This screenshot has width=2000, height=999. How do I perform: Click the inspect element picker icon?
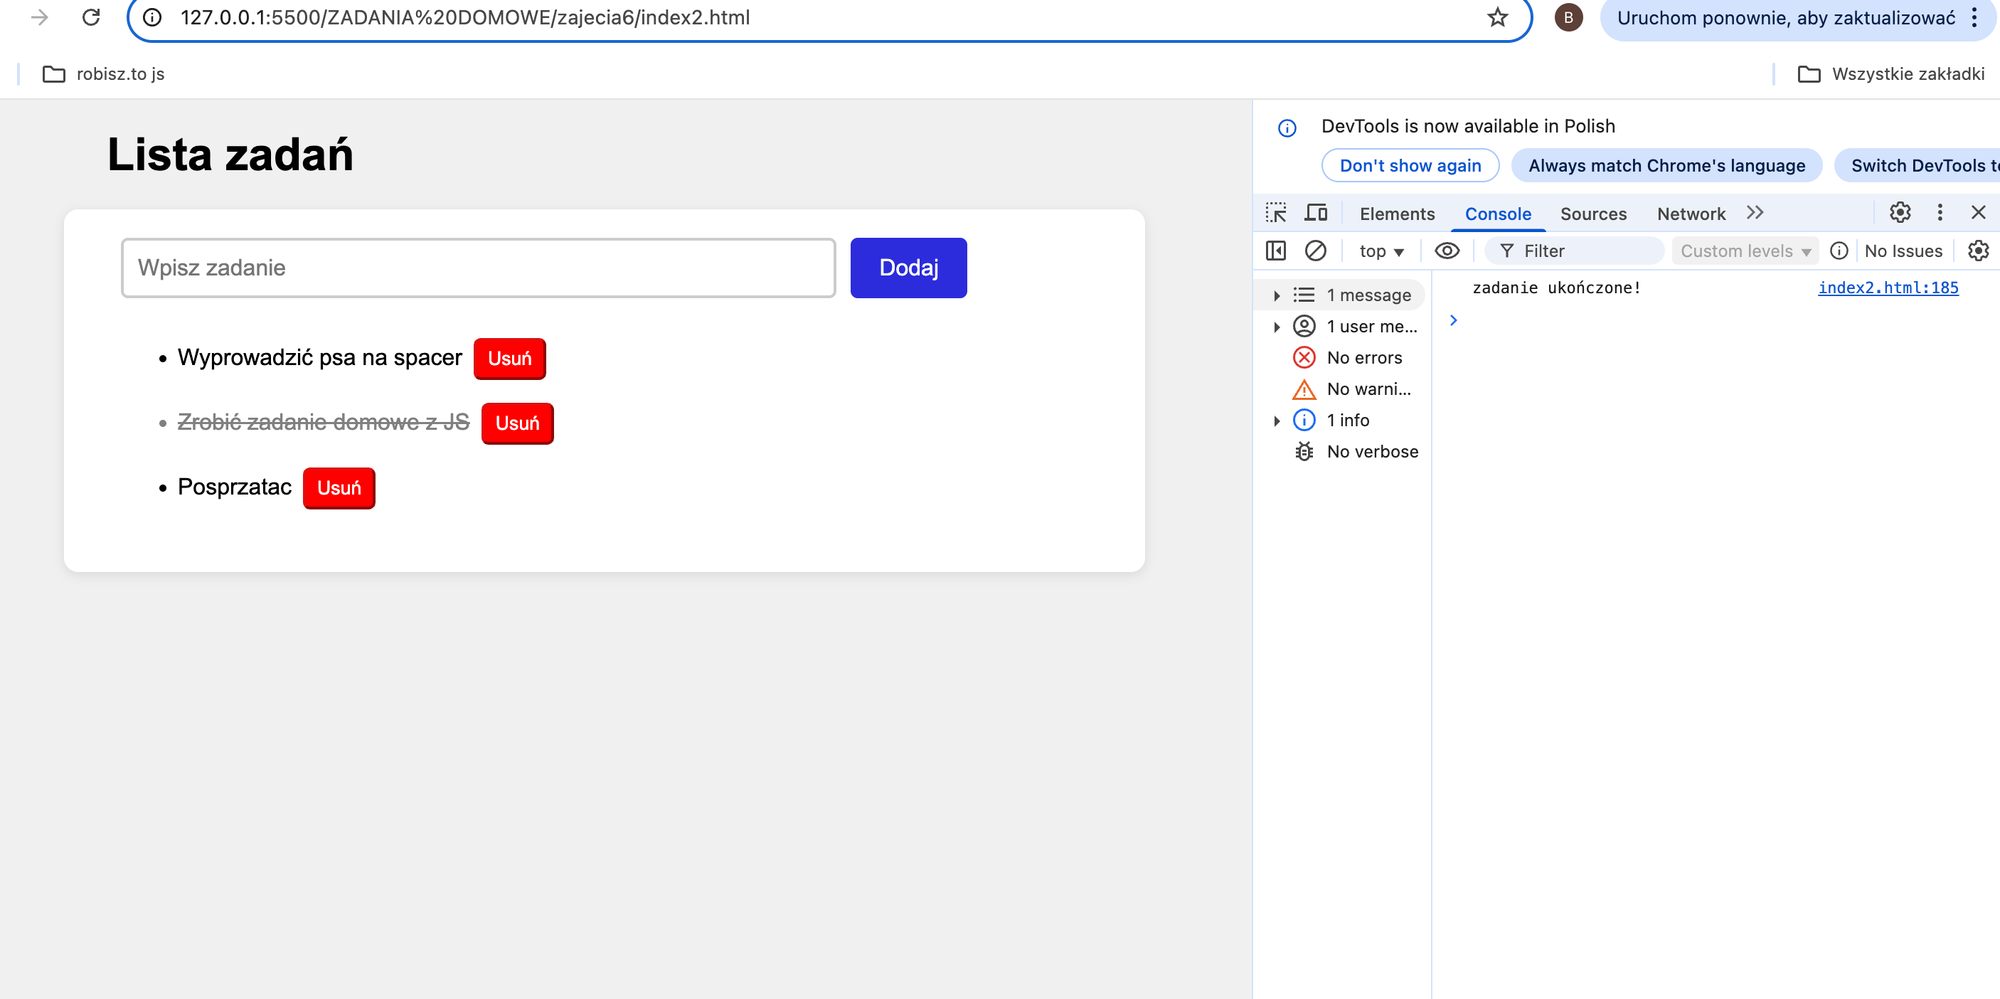click(1276, 213)
